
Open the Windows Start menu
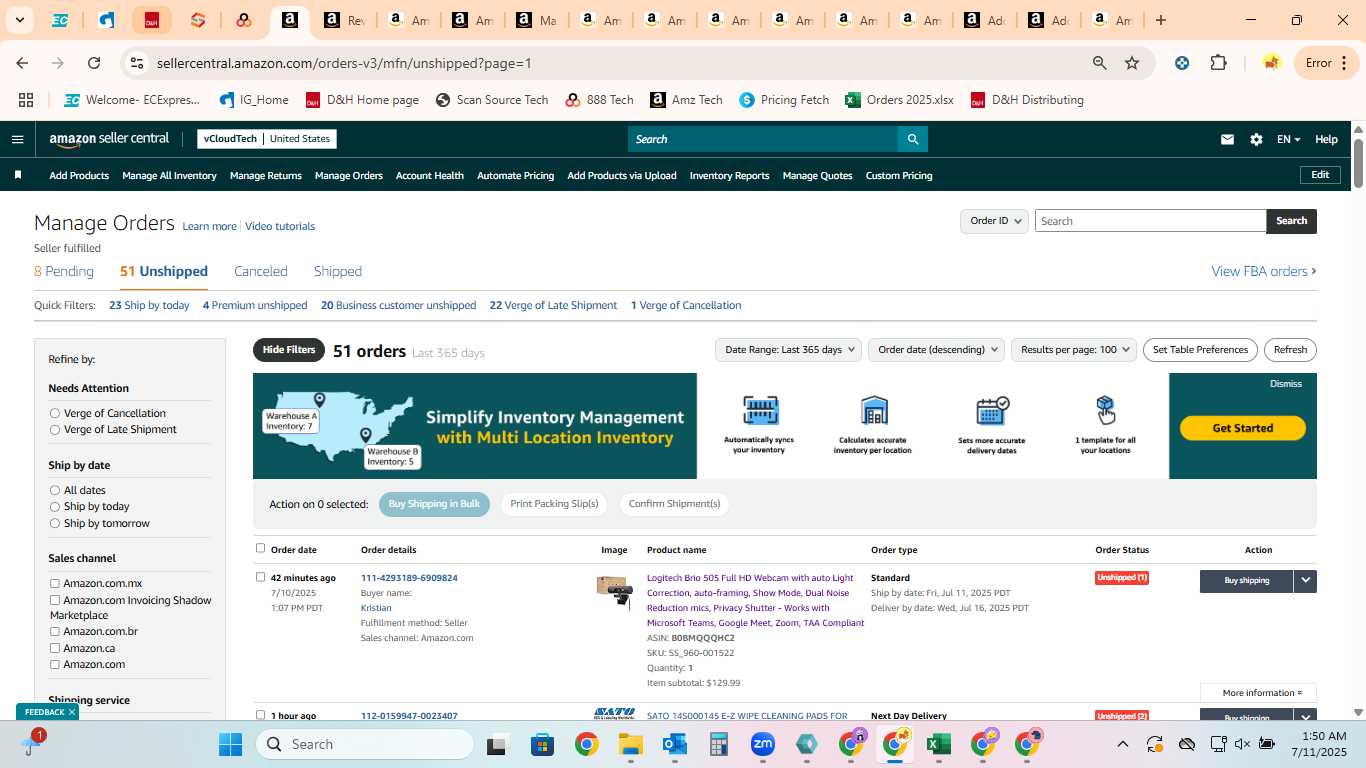point(230,744)
